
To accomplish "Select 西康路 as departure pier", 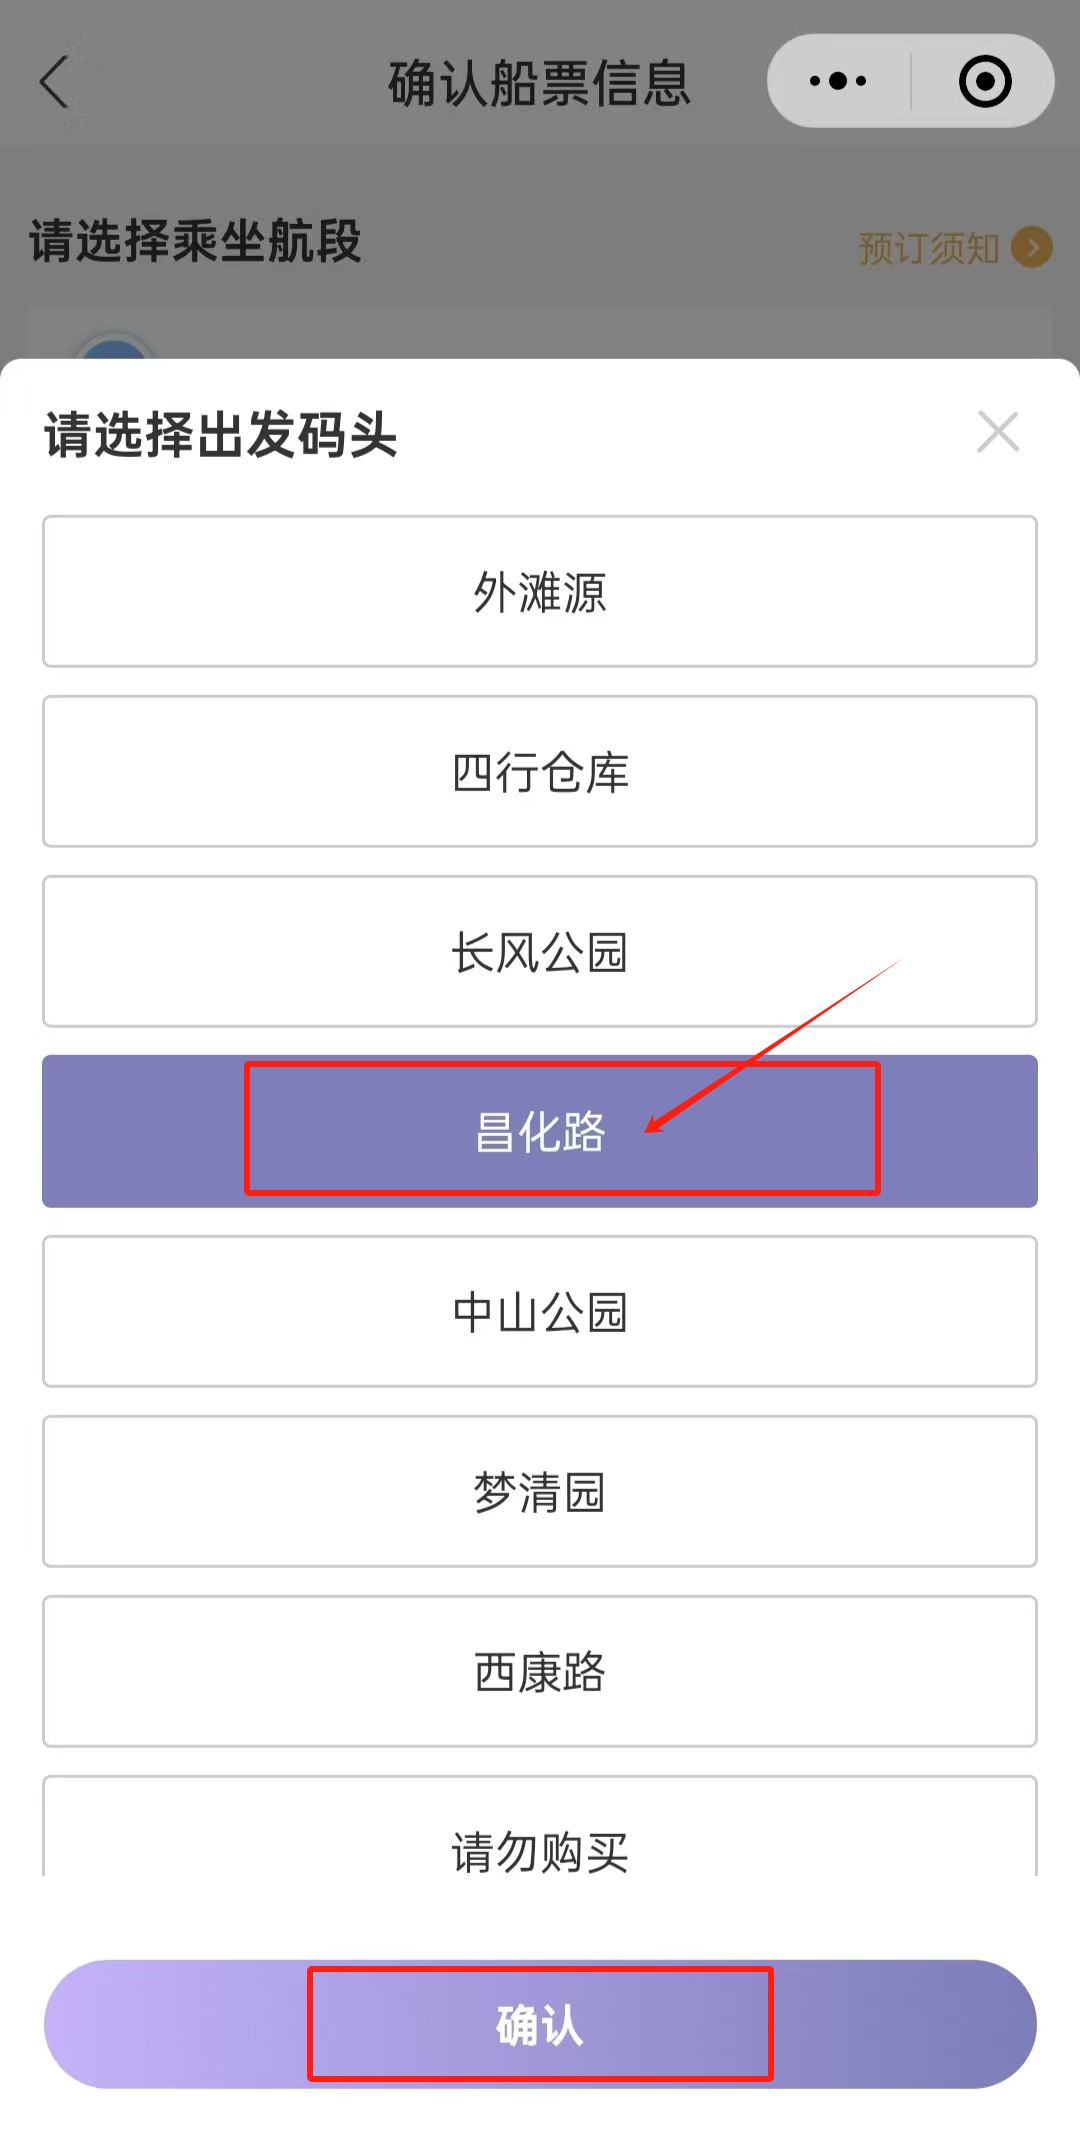I will [x=539, y=1671].
